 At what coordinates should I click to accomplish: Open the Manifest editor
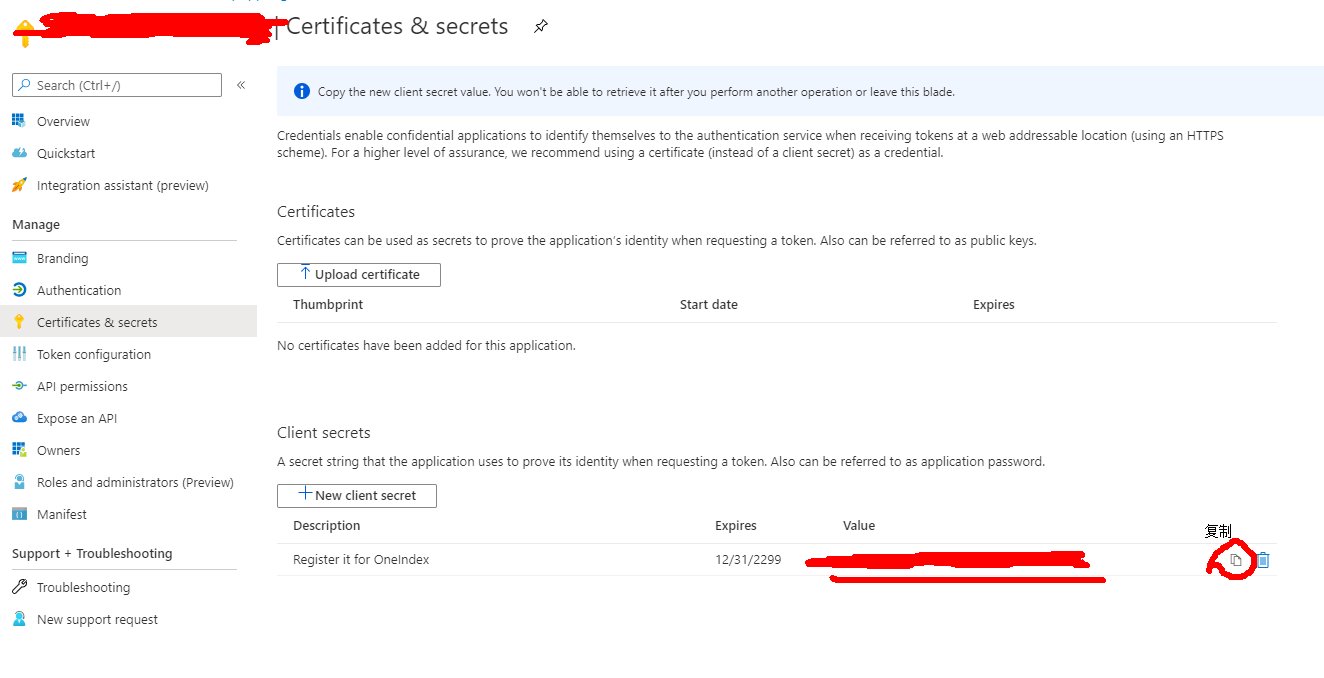click(x=62, y=514)
